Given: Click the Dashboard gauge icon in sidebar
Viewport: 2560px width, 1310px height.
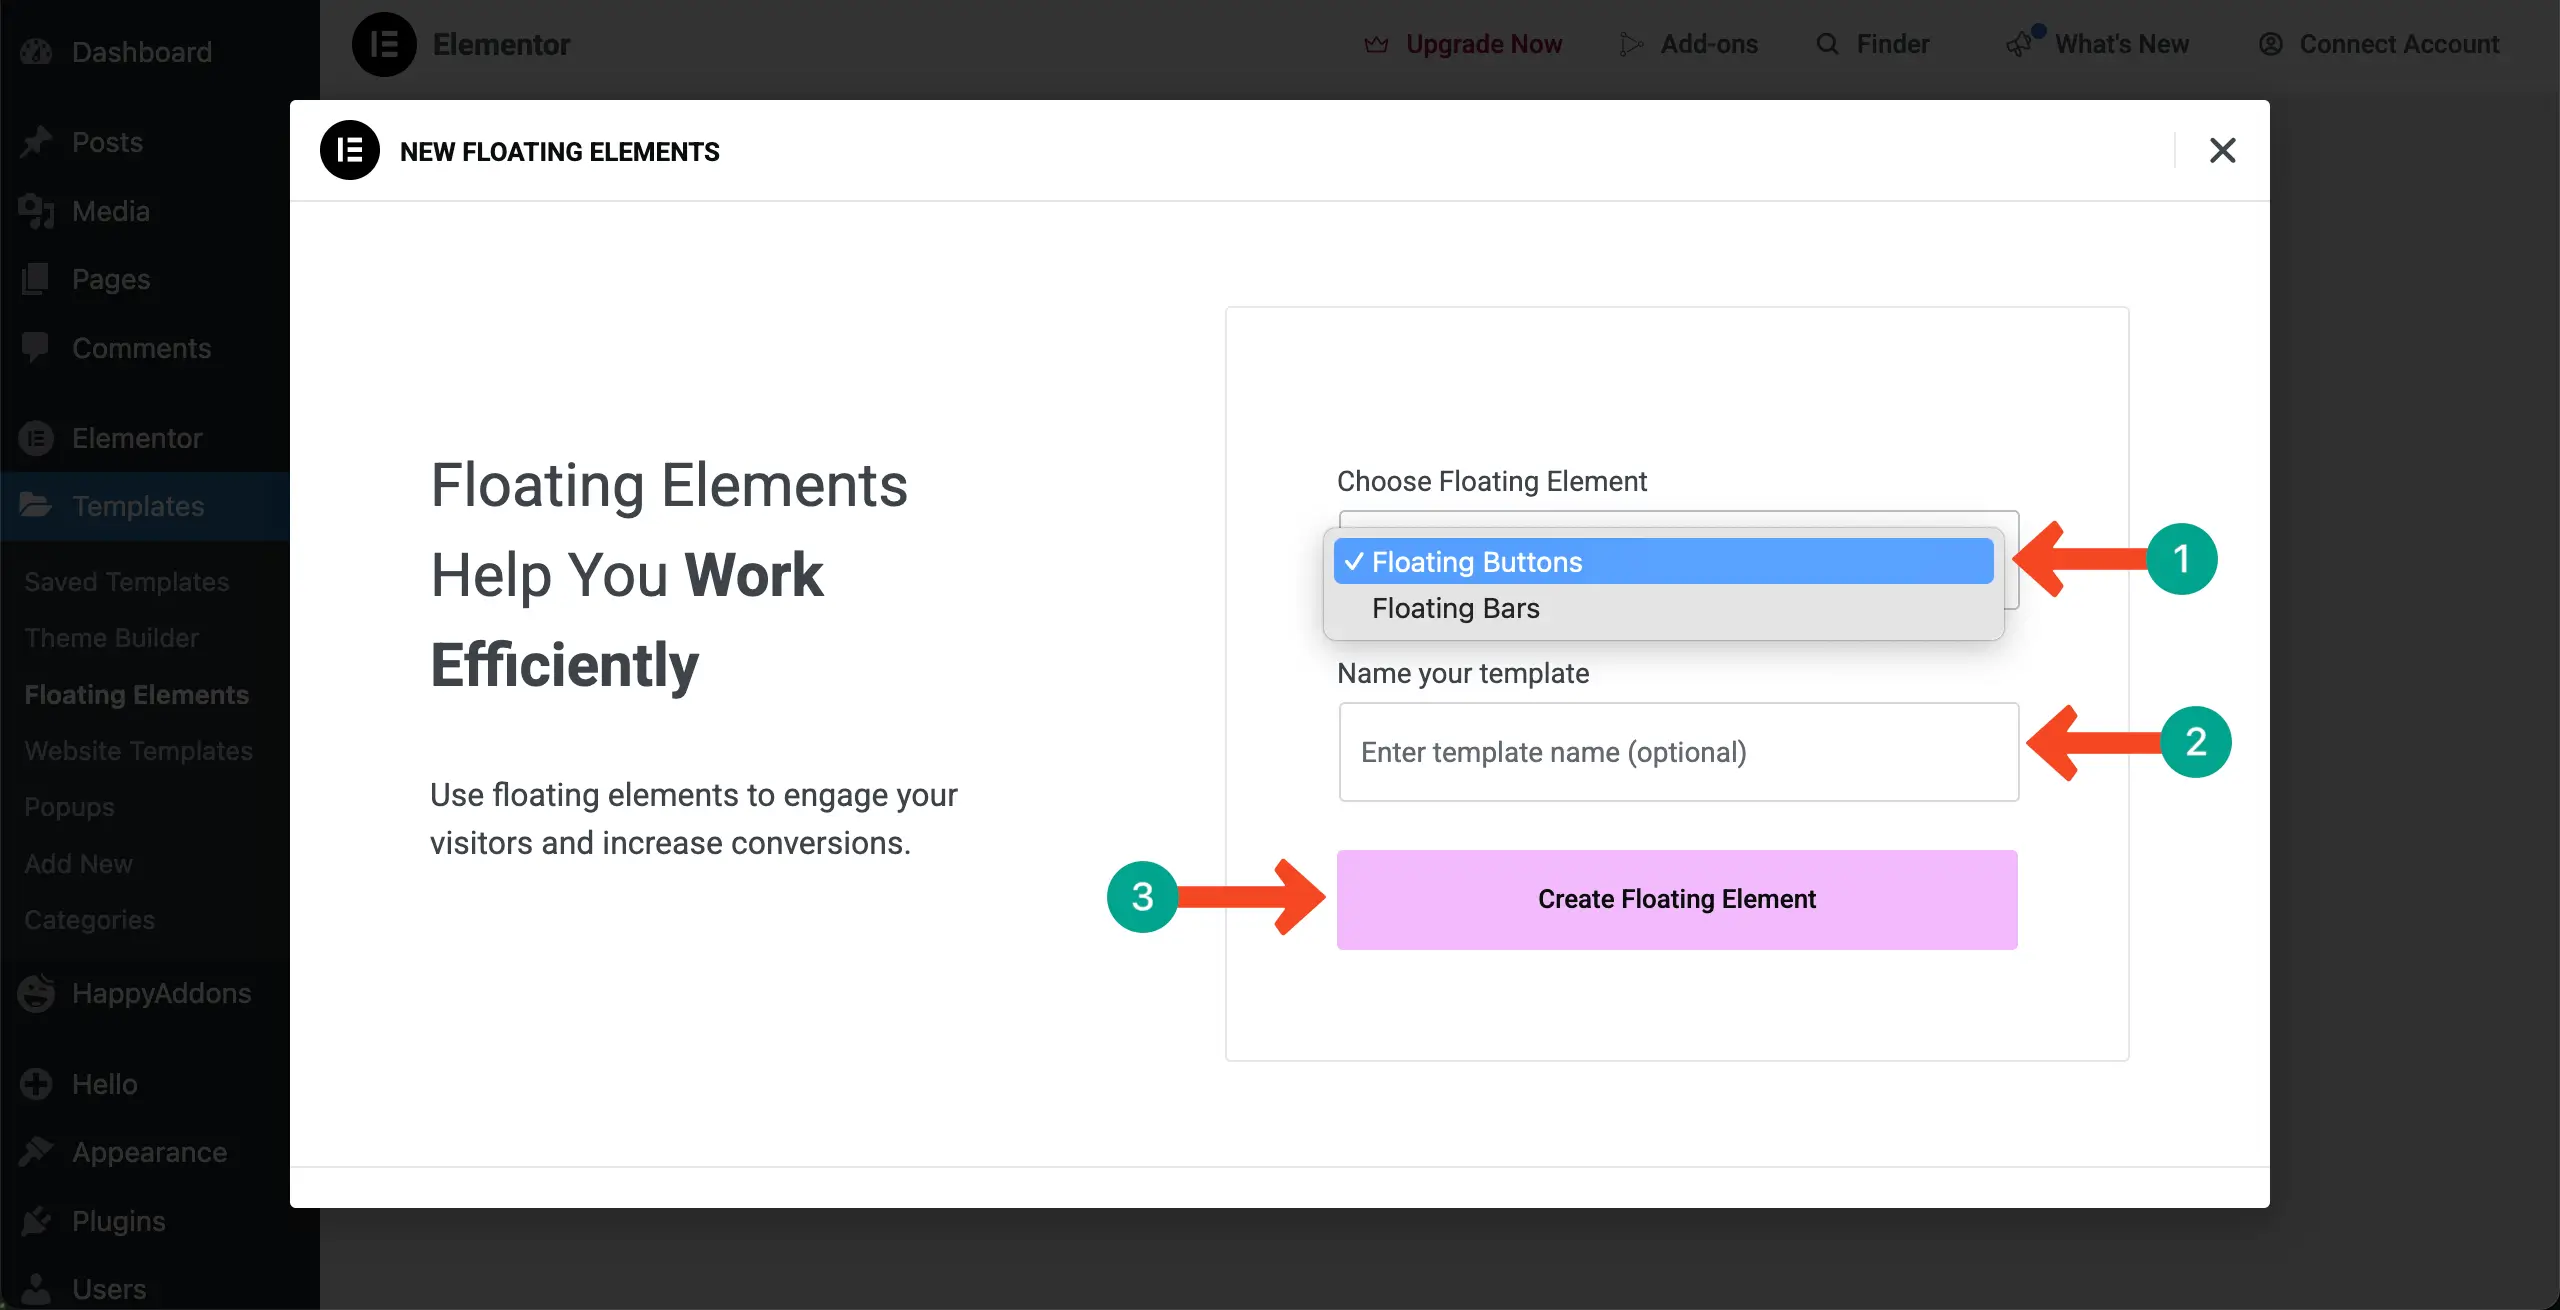Looking at the screenshot, I should pos(36,51).
